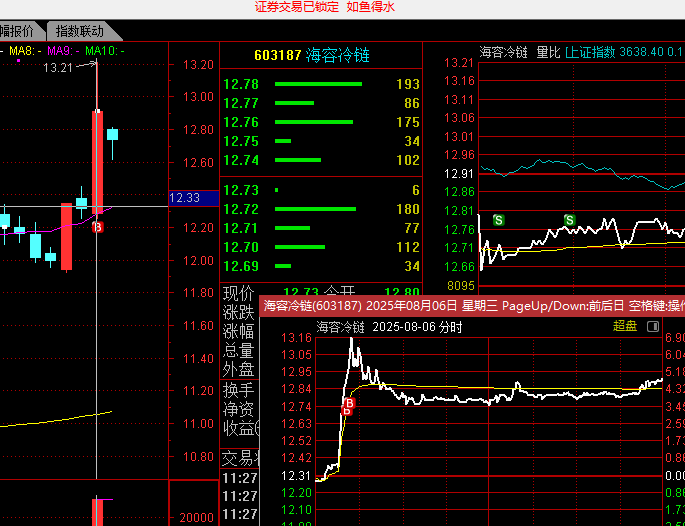Click the 3638.40 index value in the intraday header
The width and height of the screenshot is (685, 526).
641,52
